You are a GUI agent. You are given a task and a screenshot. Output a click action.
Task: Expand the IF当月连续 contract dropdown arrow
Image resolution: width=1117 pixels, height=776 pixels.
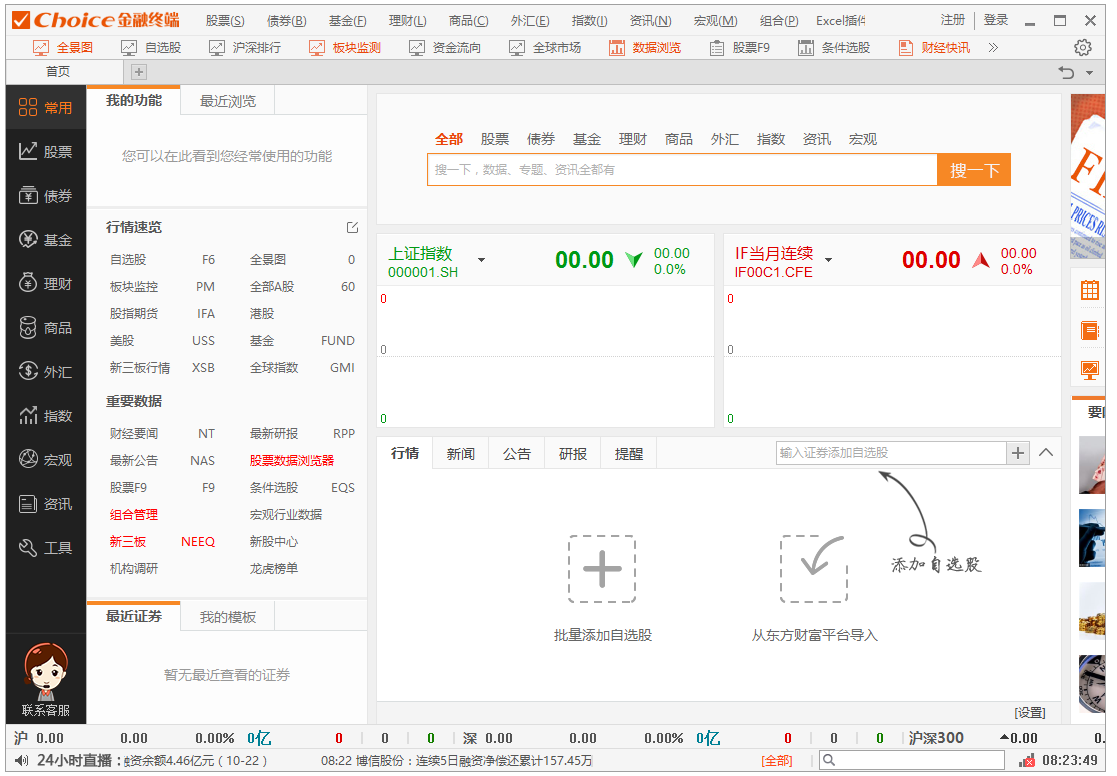[x=828, y=260]
